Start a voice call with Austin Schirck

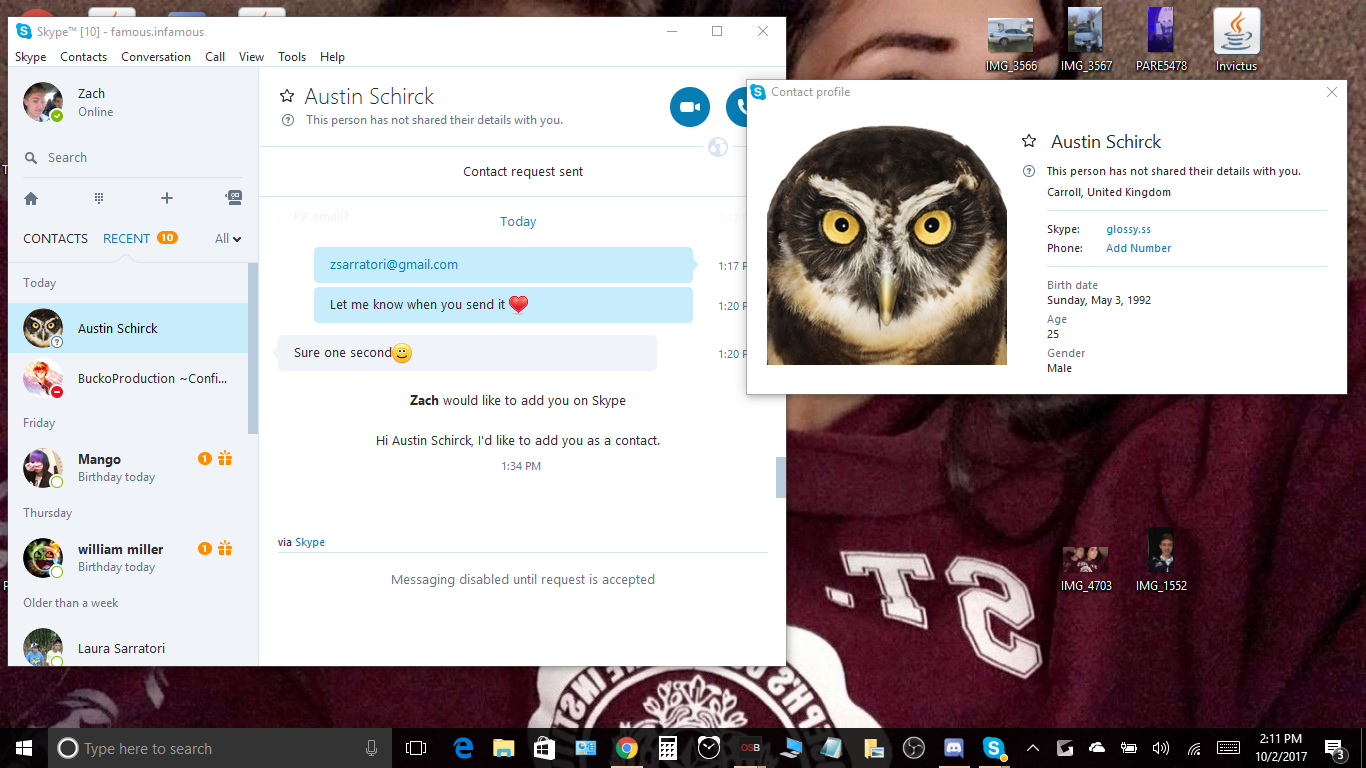coord(737,107)
